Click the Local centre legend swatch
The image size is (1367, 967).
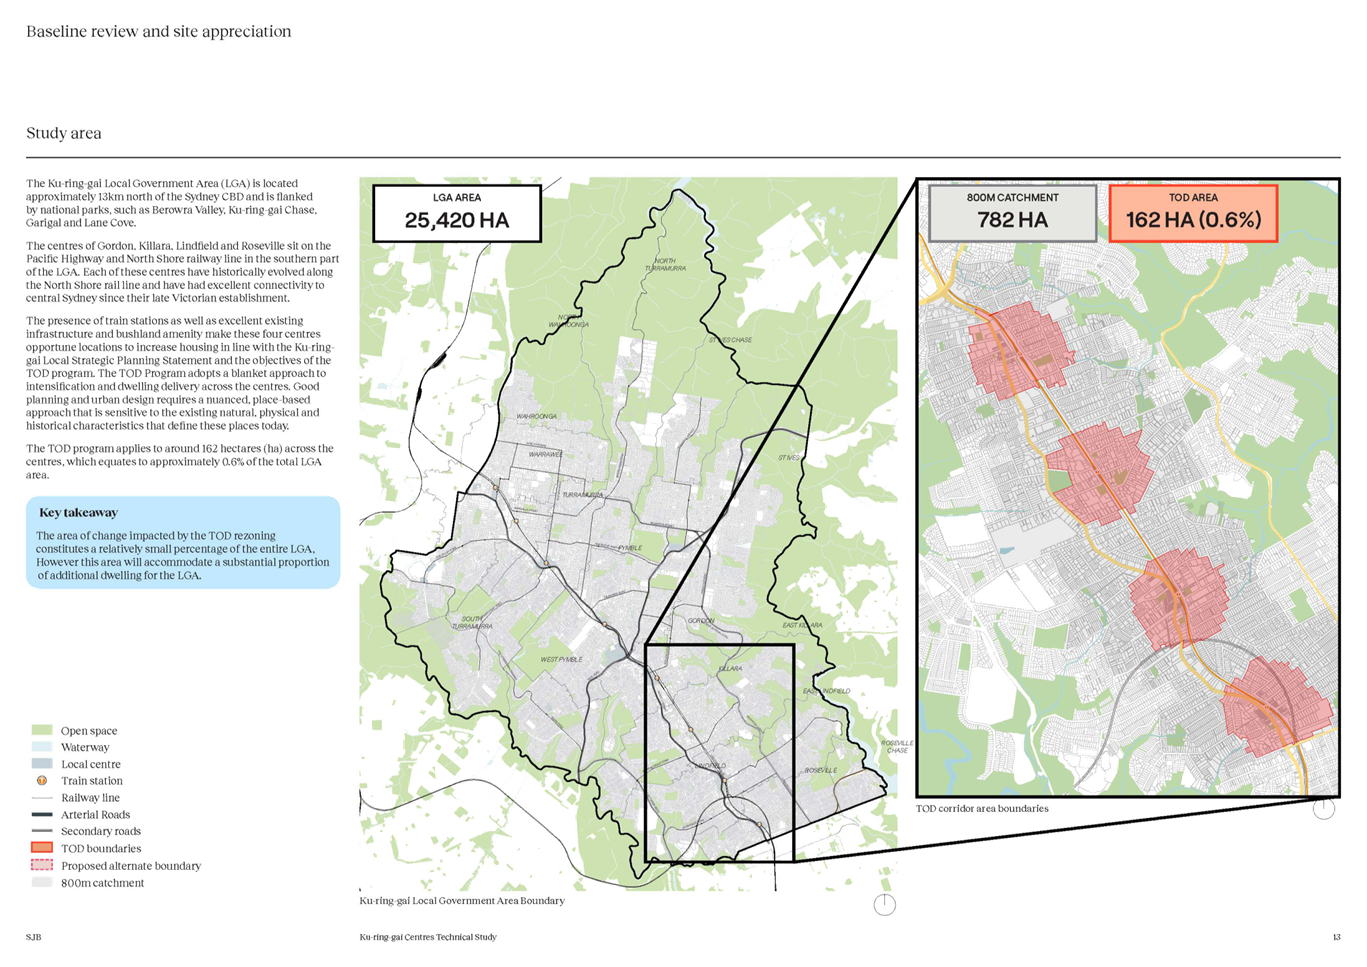point(42,764)
